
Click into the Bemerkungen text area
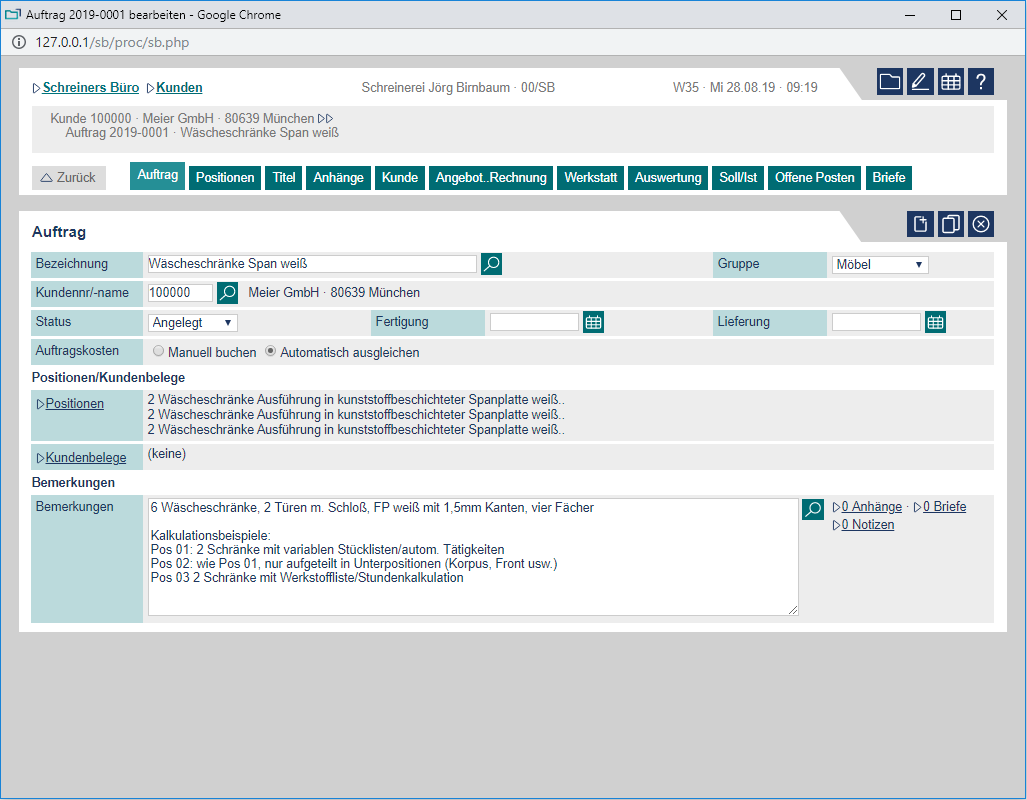470,557
